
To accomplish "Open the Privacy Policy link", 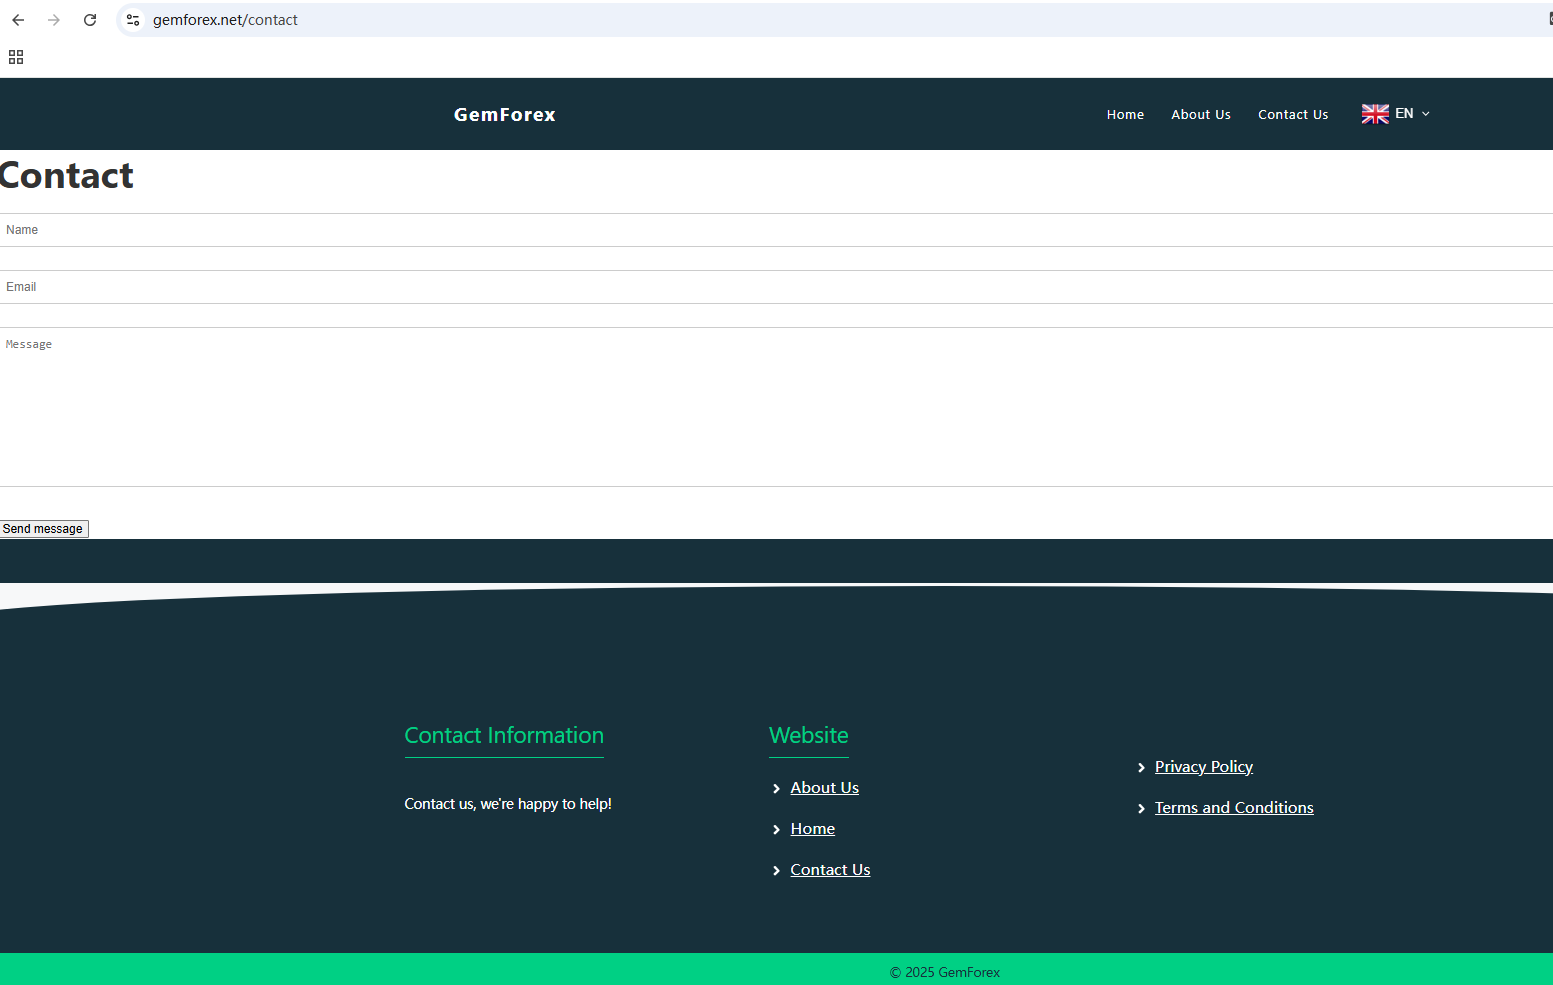I will (1203, 767).
